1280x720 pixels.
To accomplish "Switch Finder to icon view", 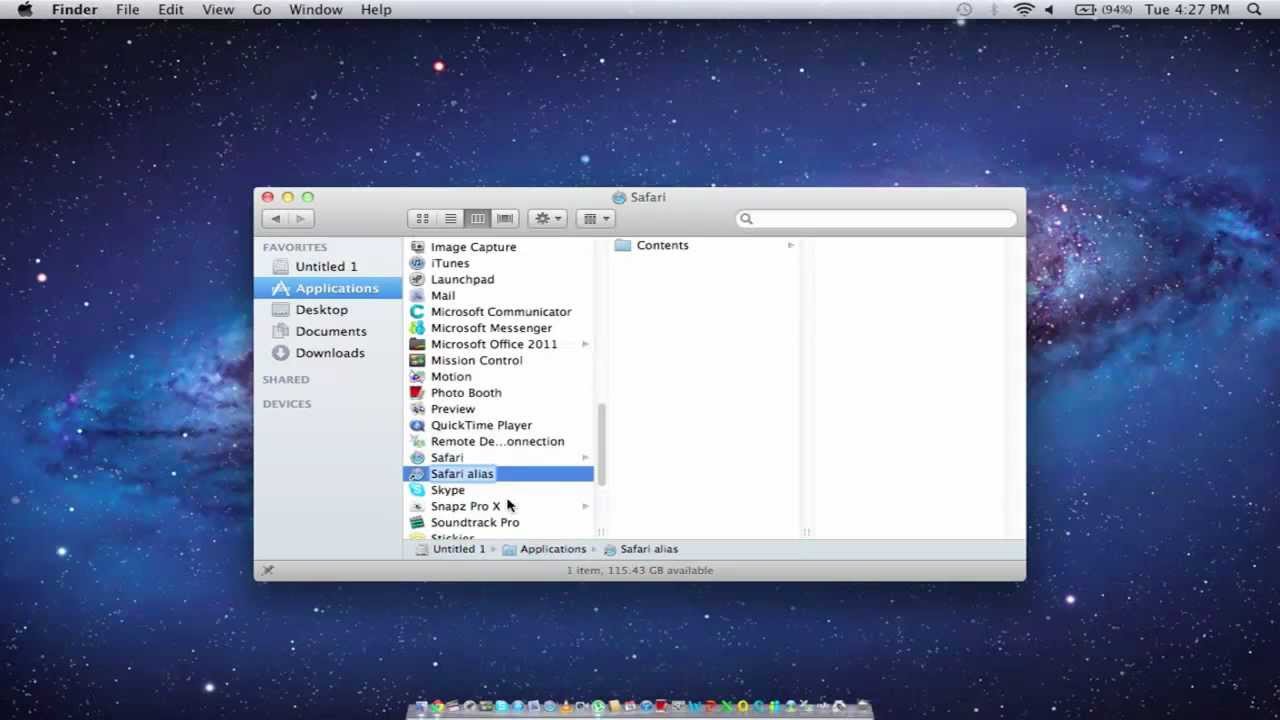I will 422,219.
